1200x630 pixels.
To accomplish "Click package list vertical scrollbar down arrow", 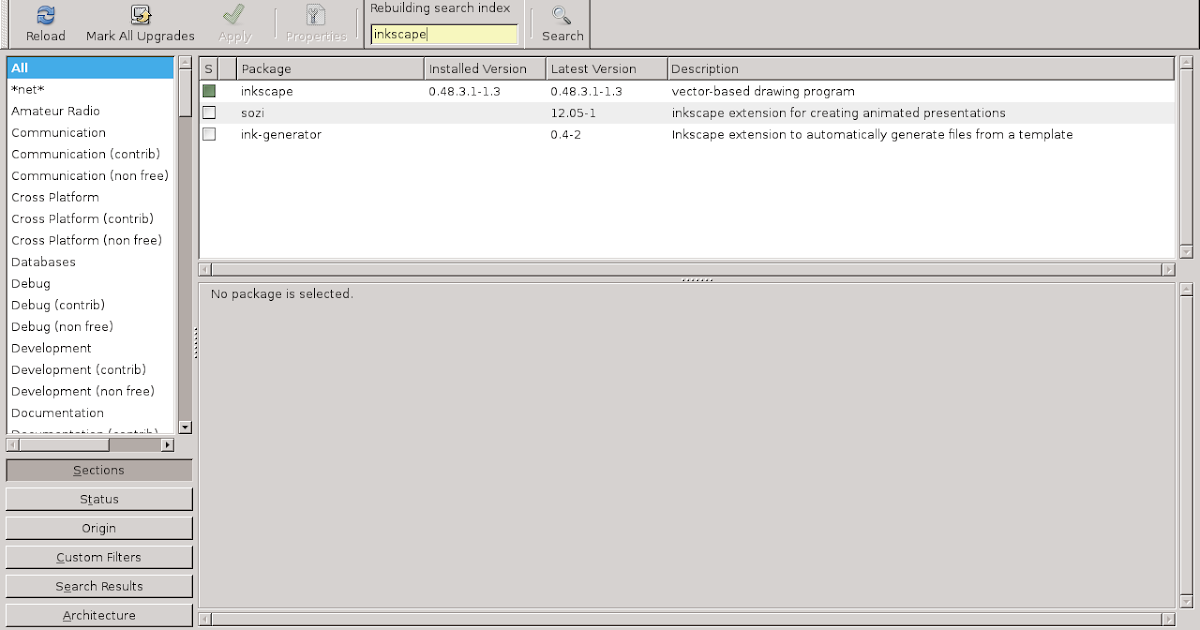I will tap(1186, 252).
